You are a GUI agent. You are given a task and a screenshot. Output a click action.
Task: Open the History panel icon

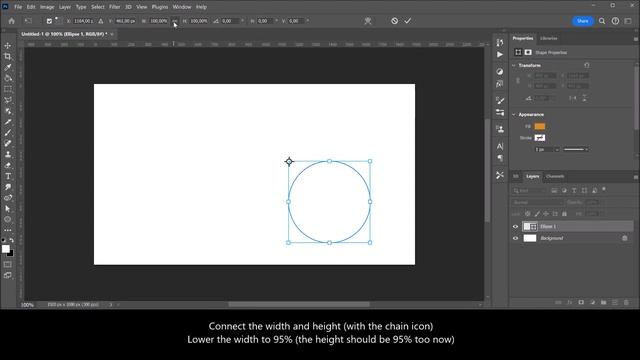click(x=500, y=42)
